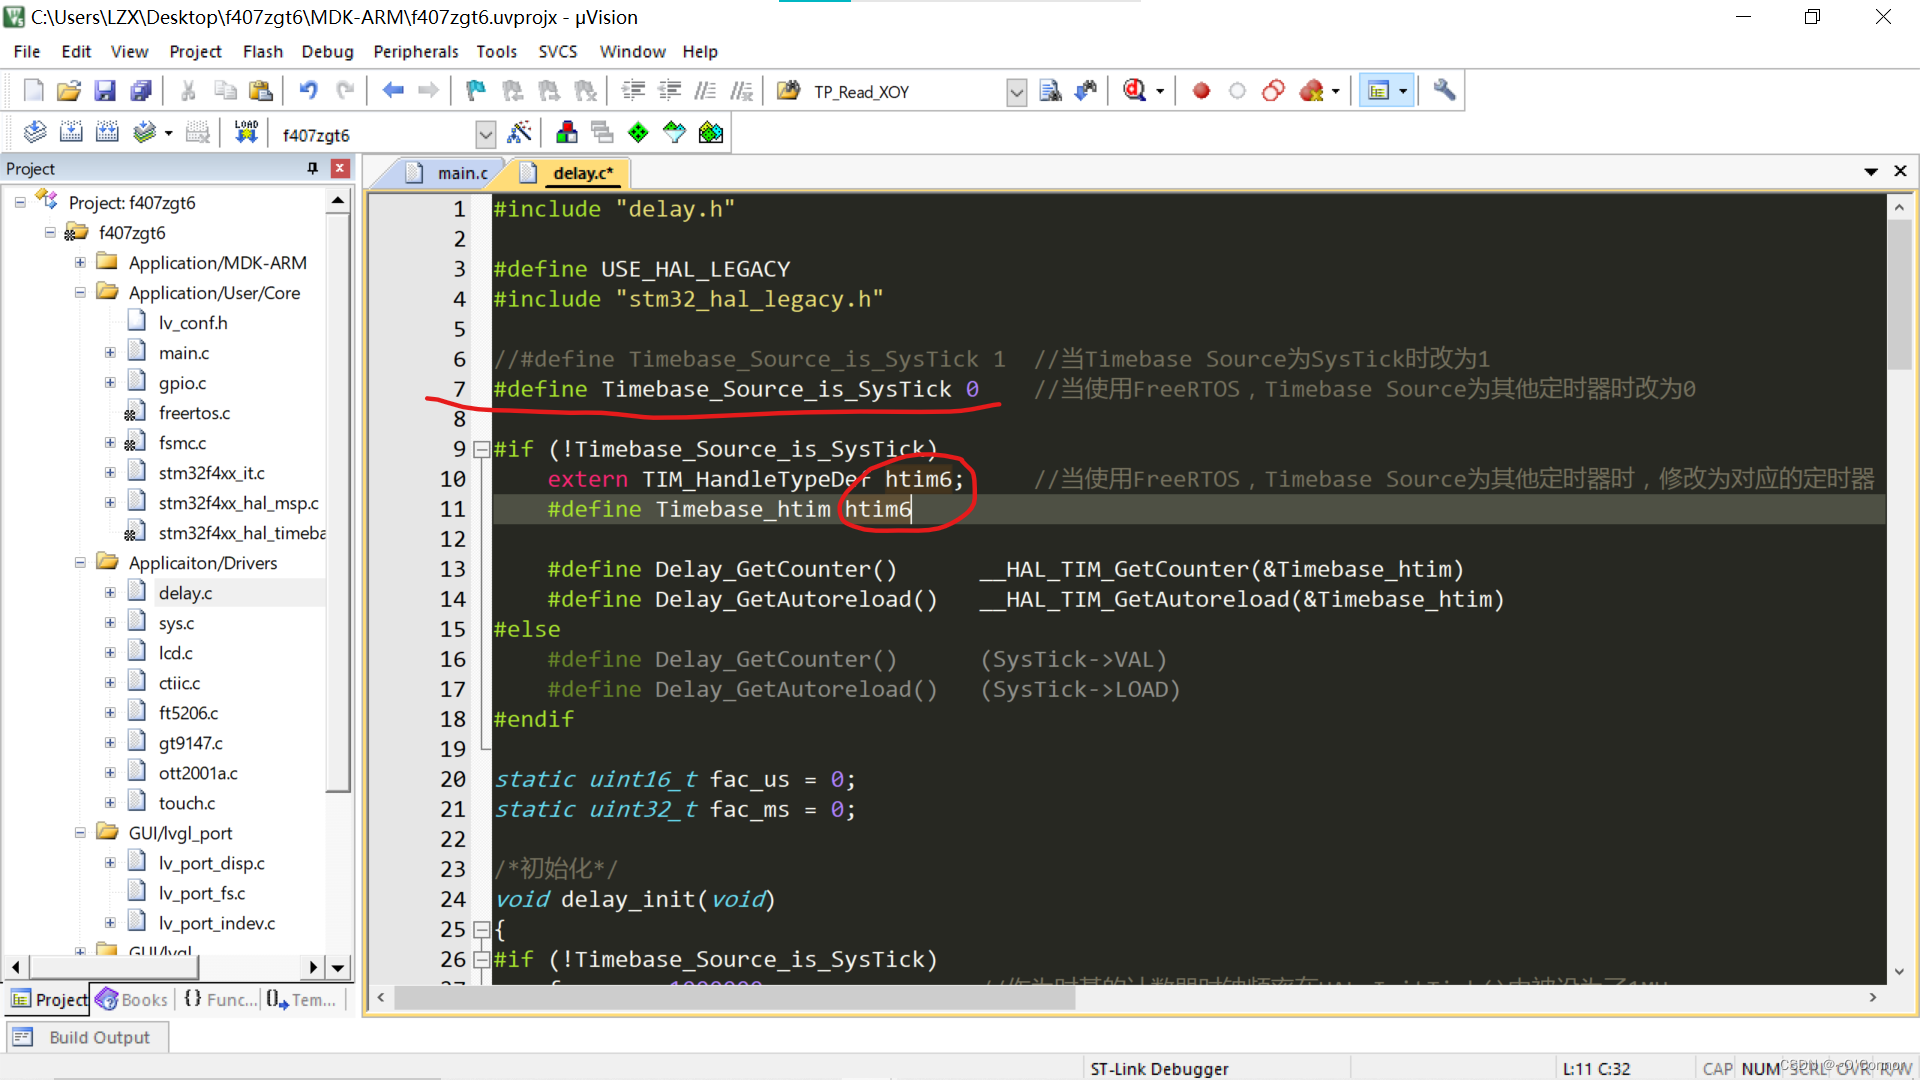Image resolution: width=1920 pixels, height=1080 pixels.
Task: Rebuild all target files
Action: tap(107, 131)
